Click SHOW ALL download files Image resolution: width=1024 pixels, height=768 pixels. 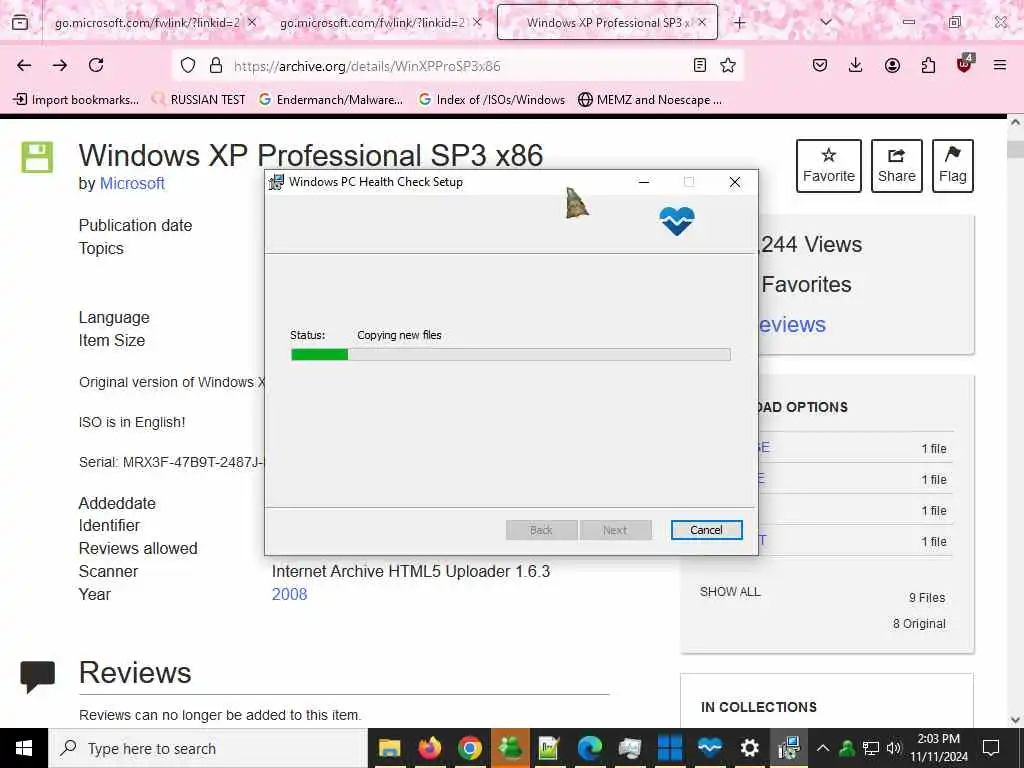tap(730, 592)
